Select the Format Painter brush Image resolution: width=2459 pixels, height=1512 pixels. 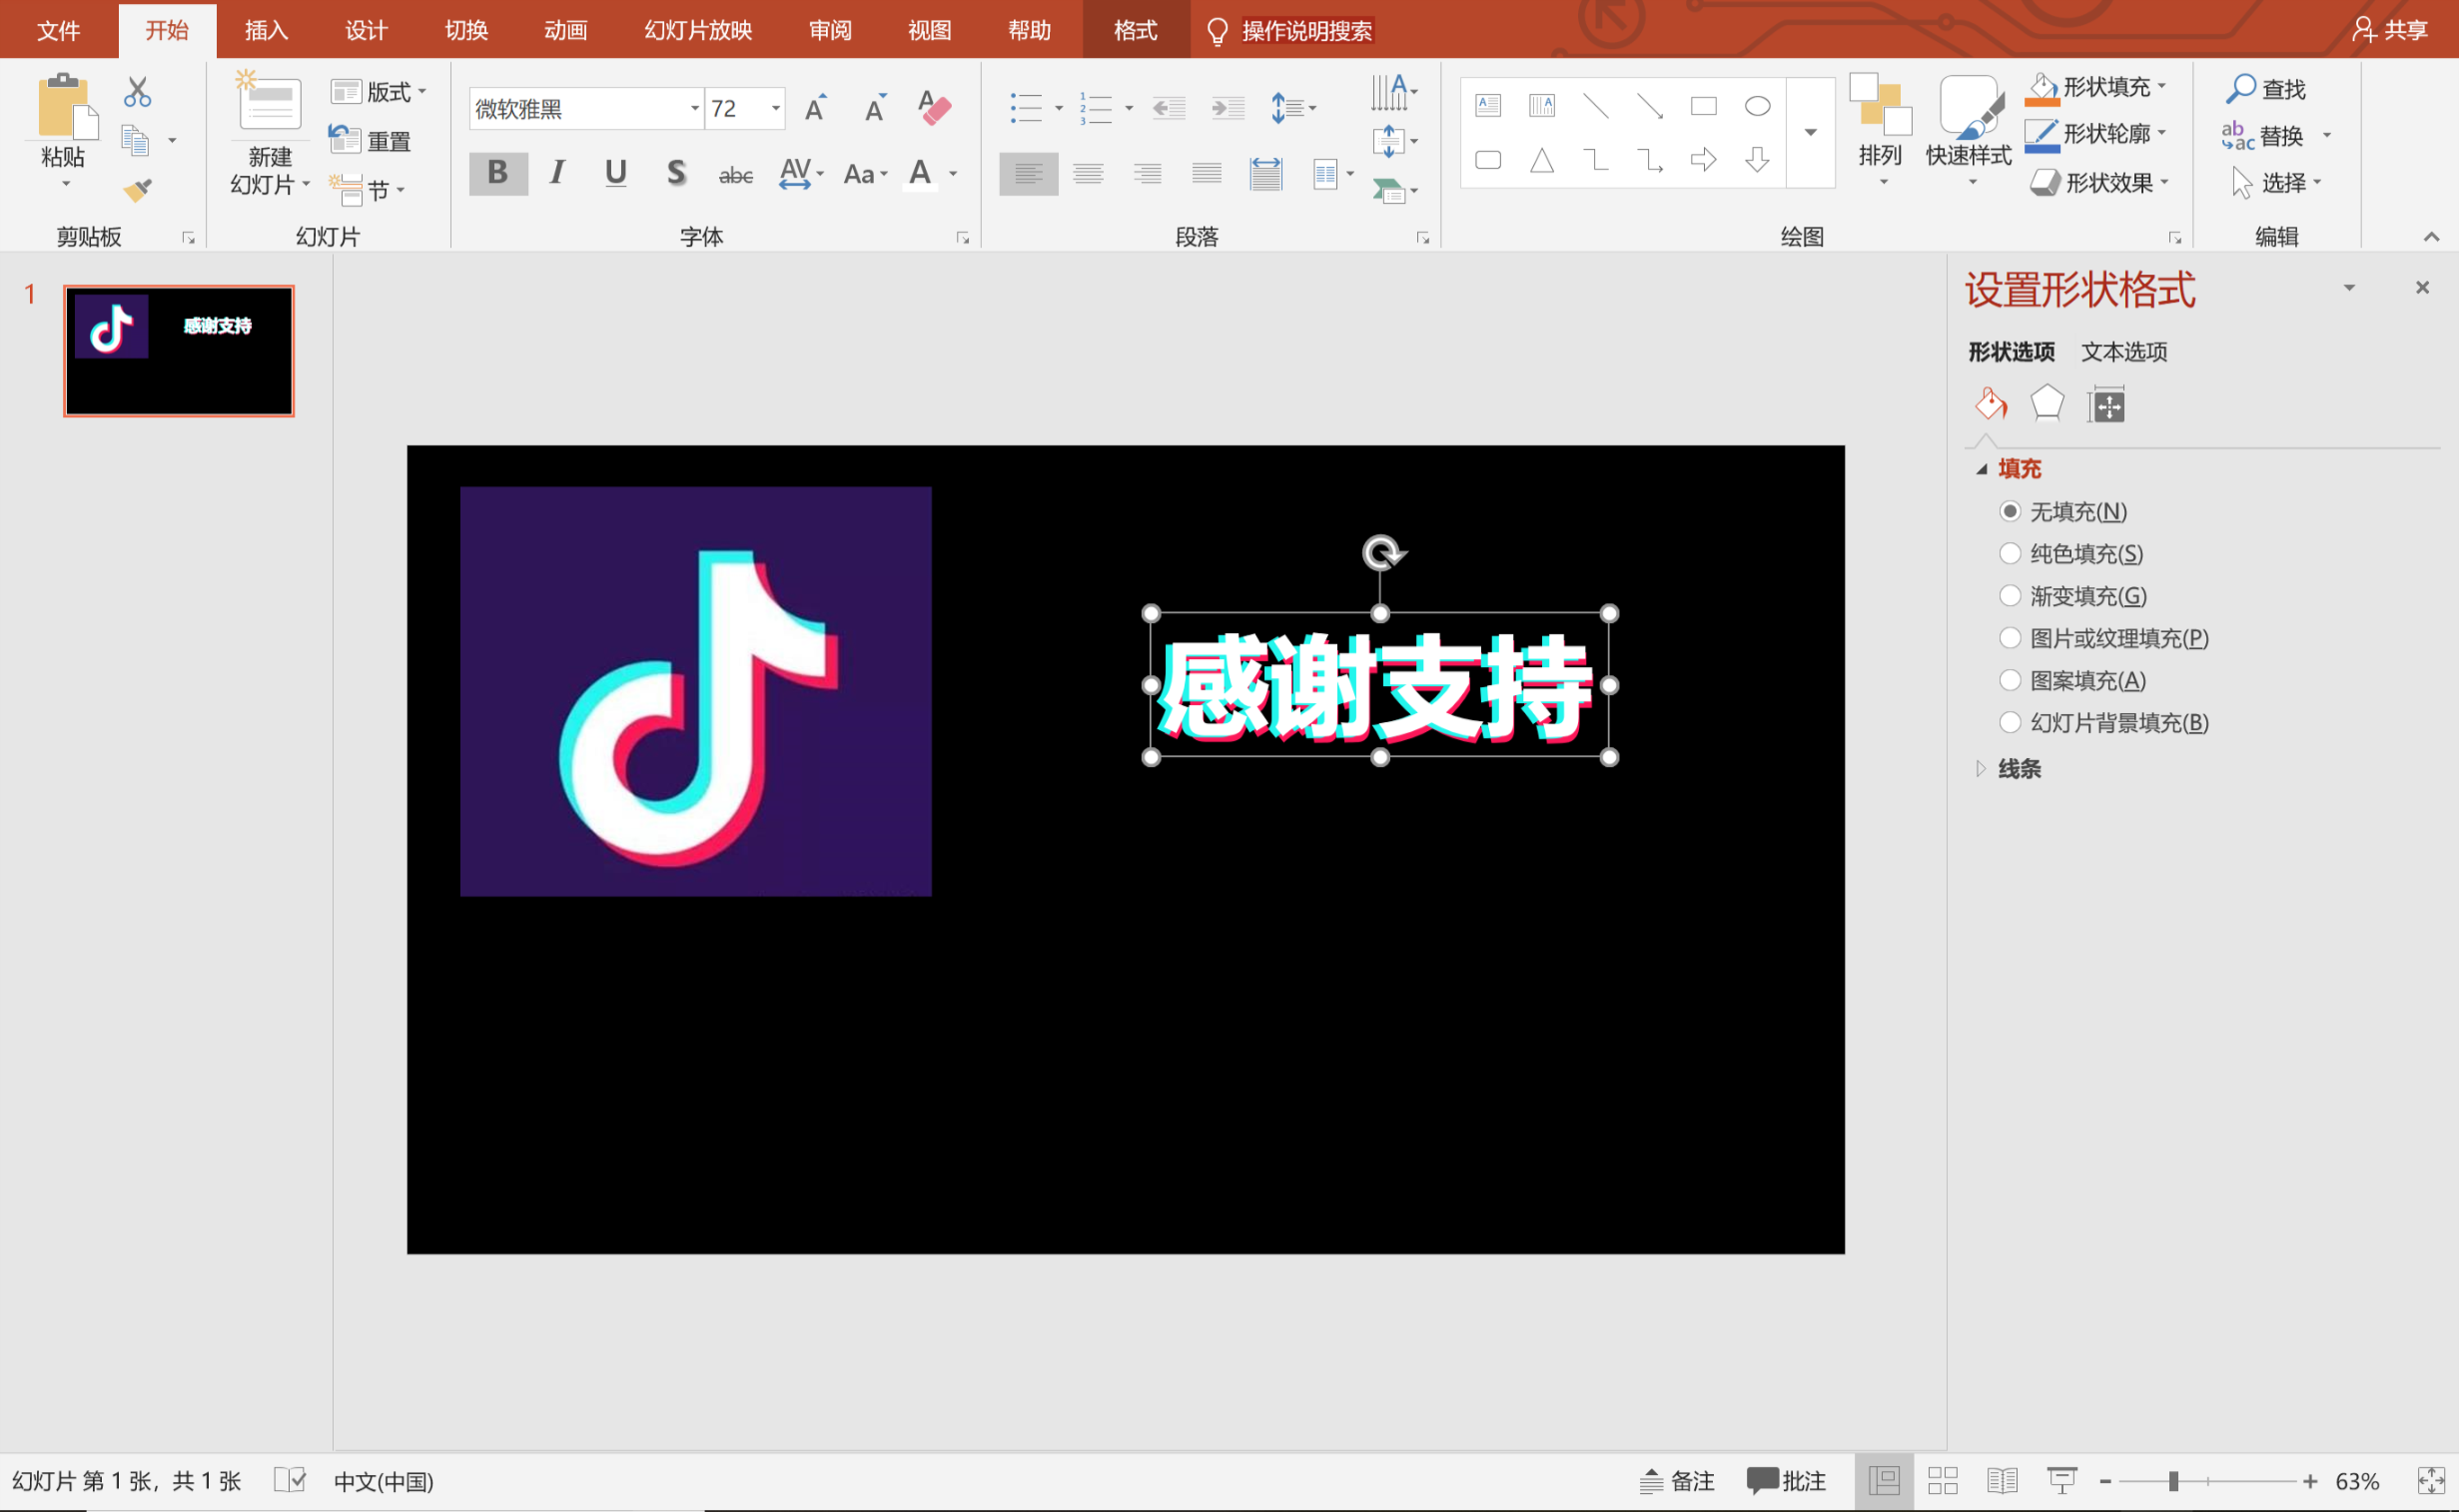click(x=137, y=189)
